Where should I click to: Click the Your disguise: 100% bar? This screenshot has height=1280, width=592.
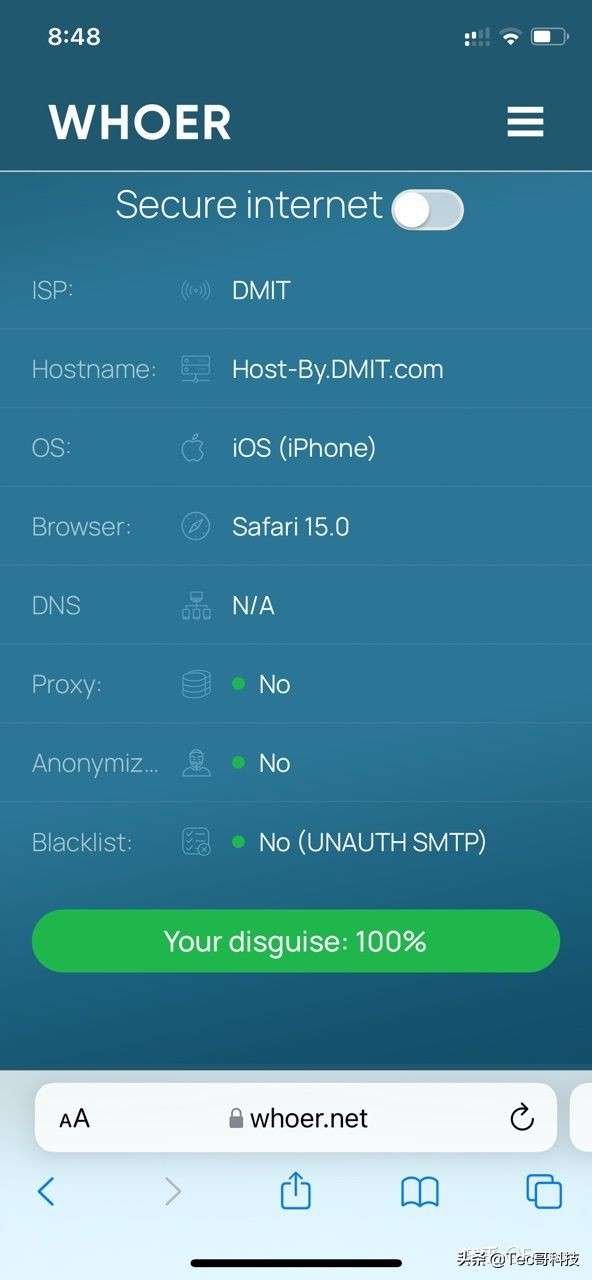click(296, 941)
